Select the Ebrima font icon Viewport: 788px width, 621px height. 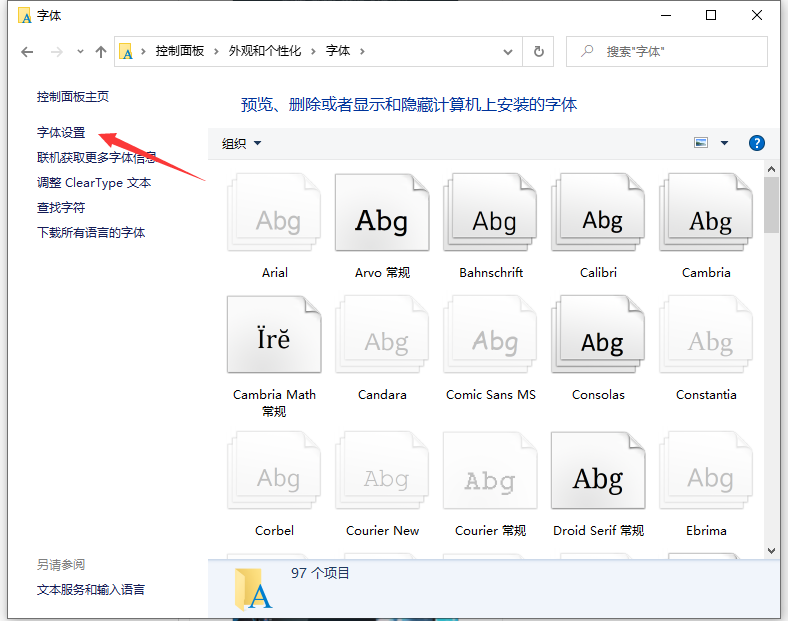click(706, 470)
